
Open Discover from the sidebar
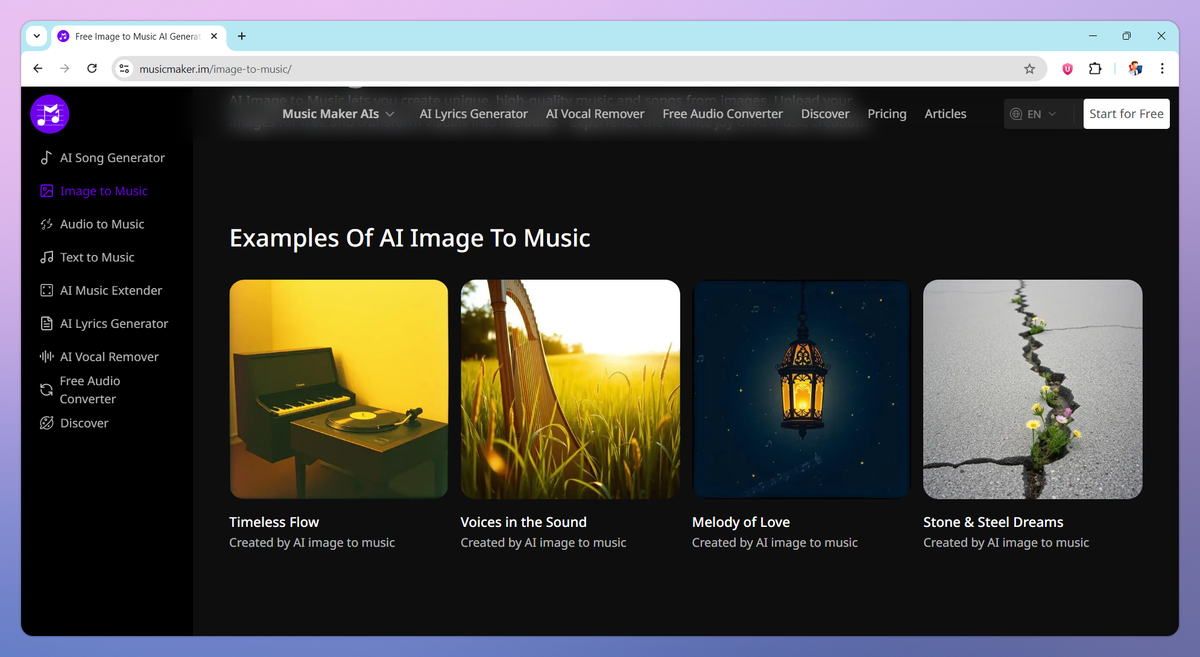coord(46,422)
